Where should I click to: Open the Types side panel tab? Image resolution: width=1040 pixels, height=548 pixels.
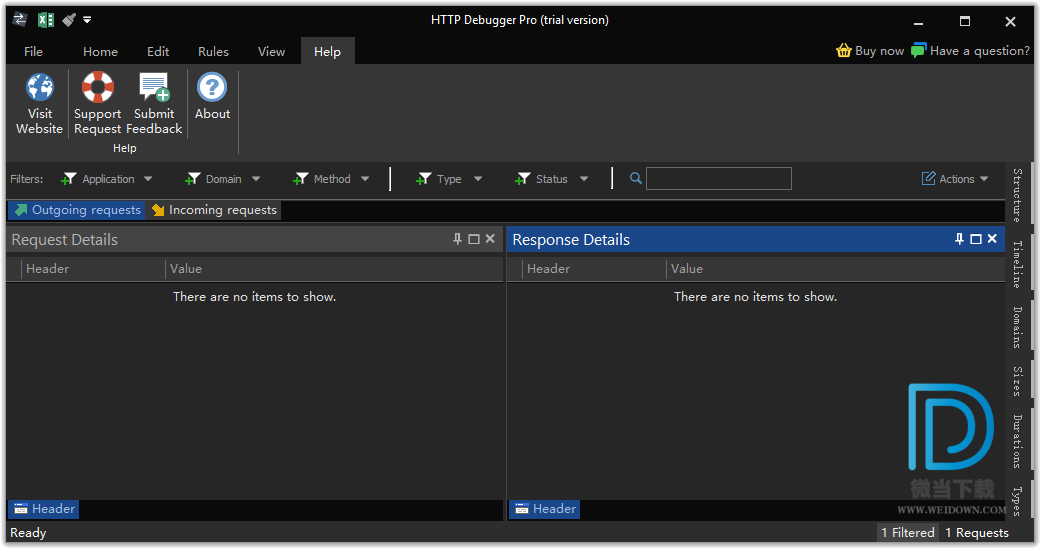[x=1017, y=500]
